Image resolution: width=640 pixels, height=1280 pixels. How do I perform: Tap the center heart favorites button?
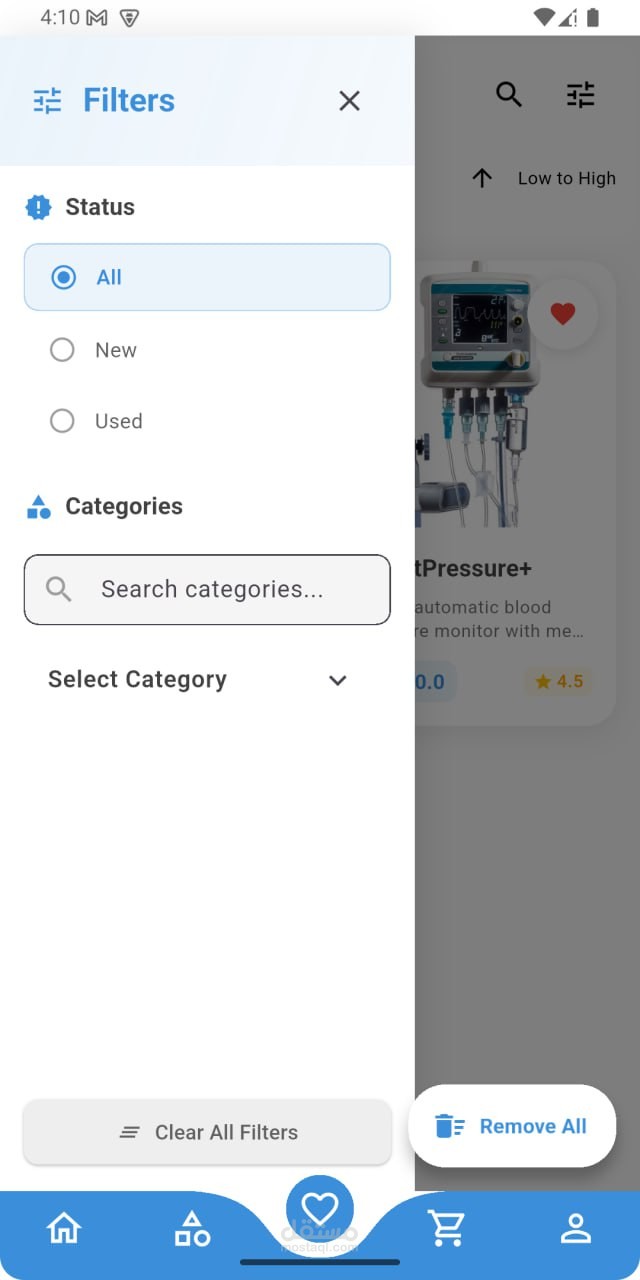pos(320,1209)
